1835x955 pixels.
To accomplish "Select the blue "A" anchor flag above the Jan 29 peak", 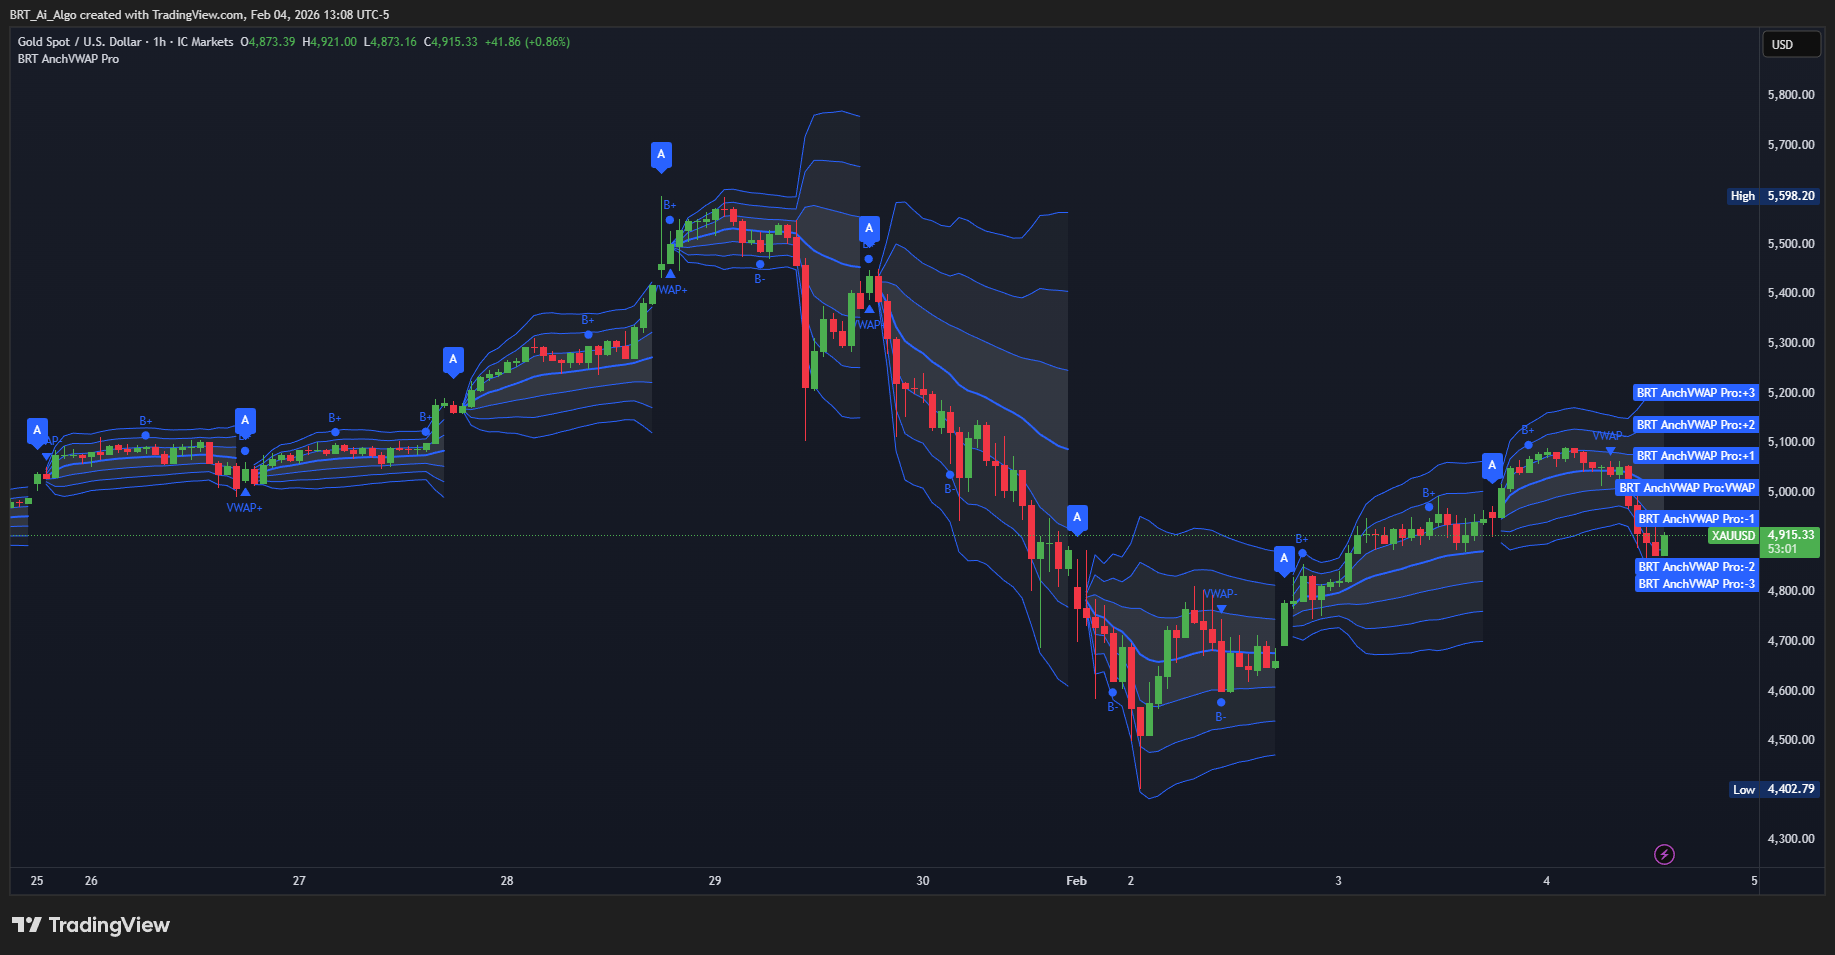I will (661, 156).
